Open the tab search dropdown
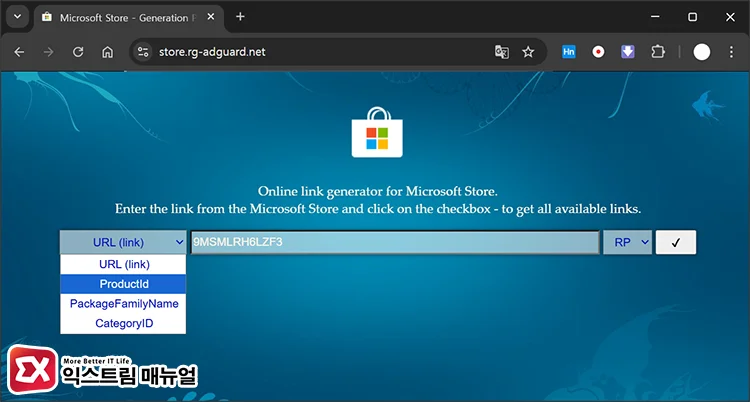The width and height of the screenshot is (750, 402). pos(18,17)
